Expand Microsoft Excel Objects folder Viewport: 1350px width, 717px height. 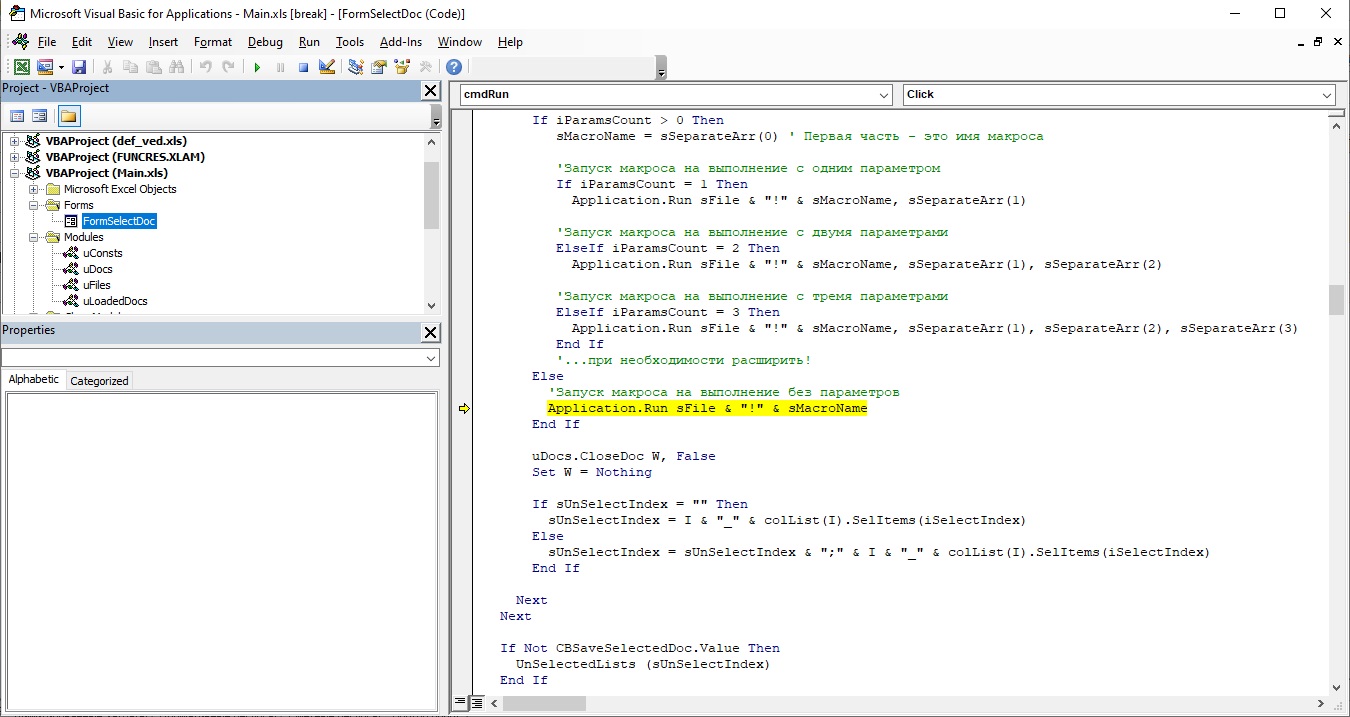[34, 189]
